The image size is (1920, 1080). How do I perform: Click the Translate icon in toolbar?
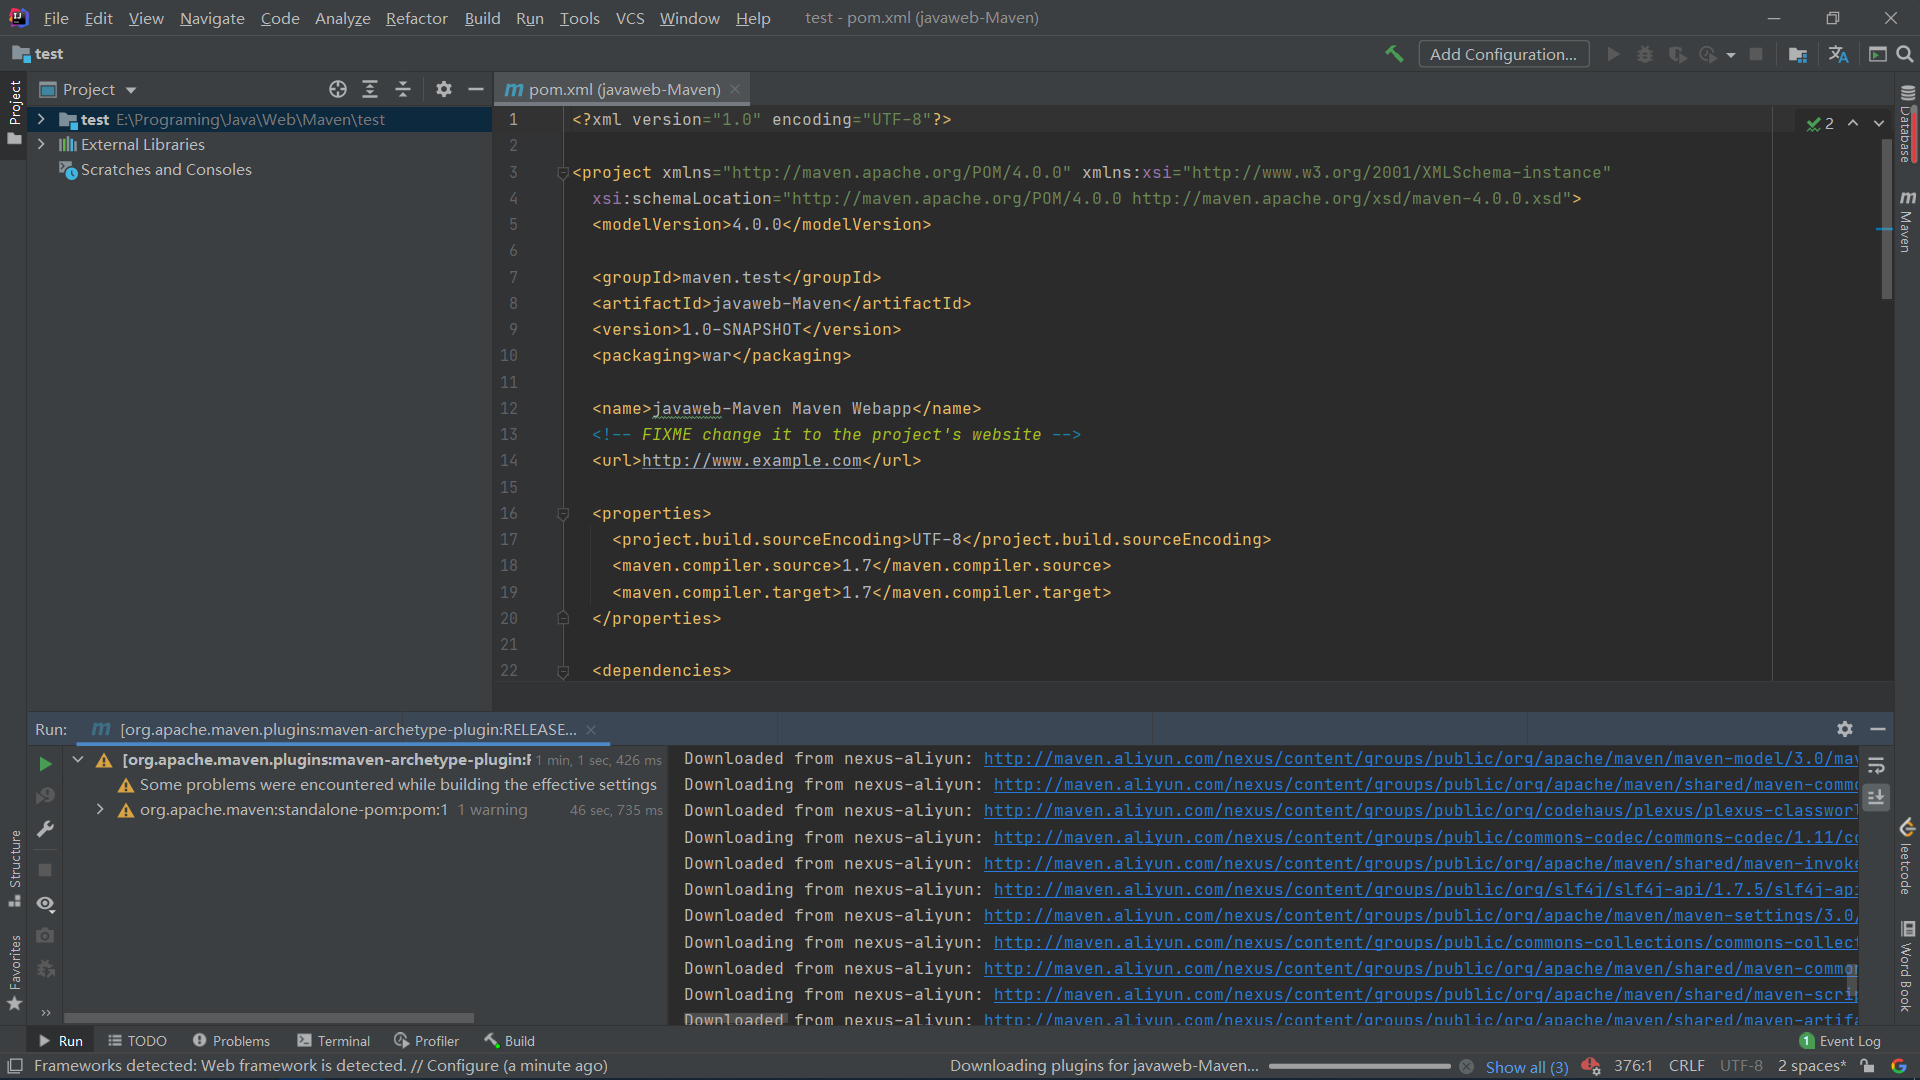click(x=1838, y=54)
